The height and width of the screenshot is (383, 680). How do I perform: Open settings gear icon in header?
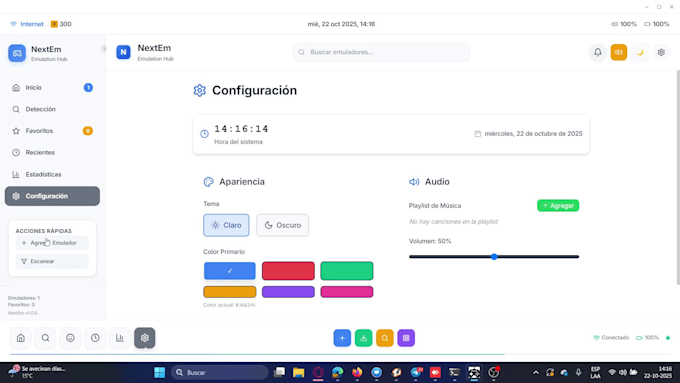click(661, 52)
